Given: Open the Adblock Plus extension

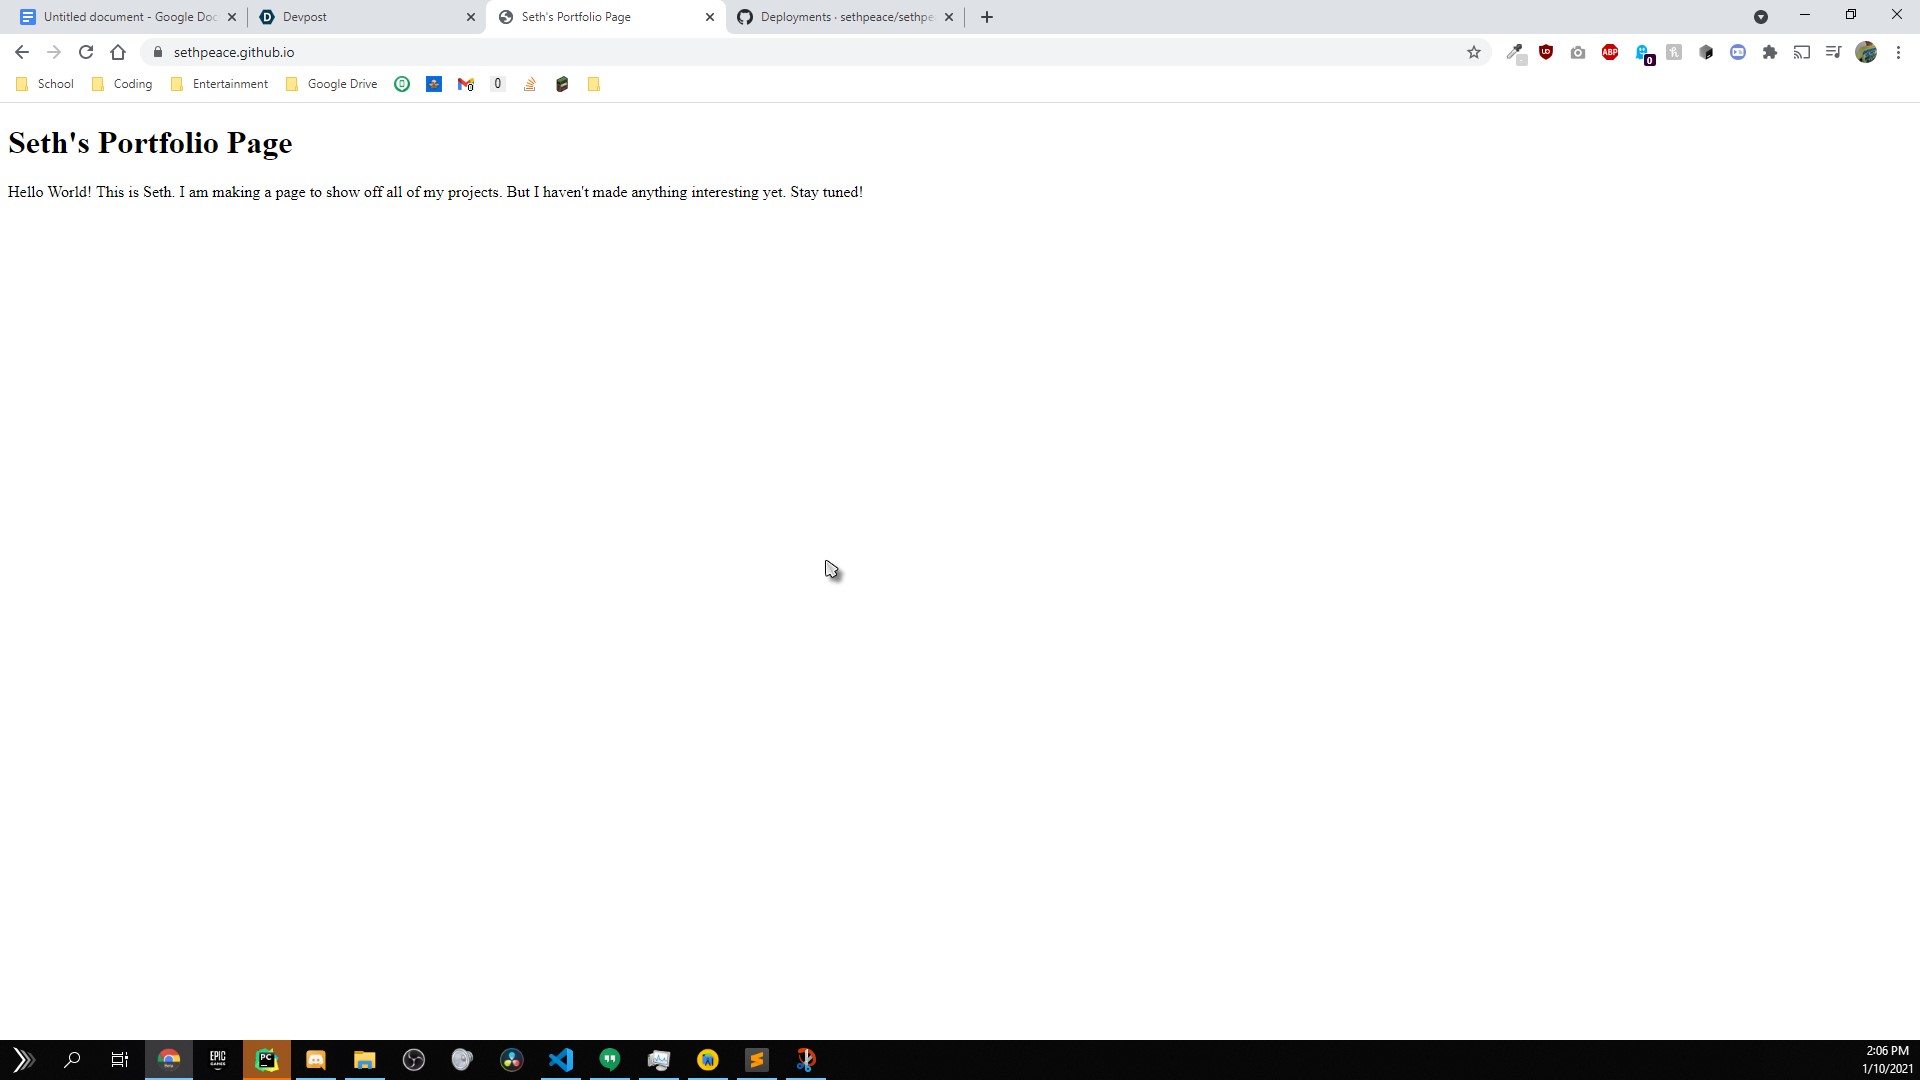Looking at the screenshot, I should 1610,52.
